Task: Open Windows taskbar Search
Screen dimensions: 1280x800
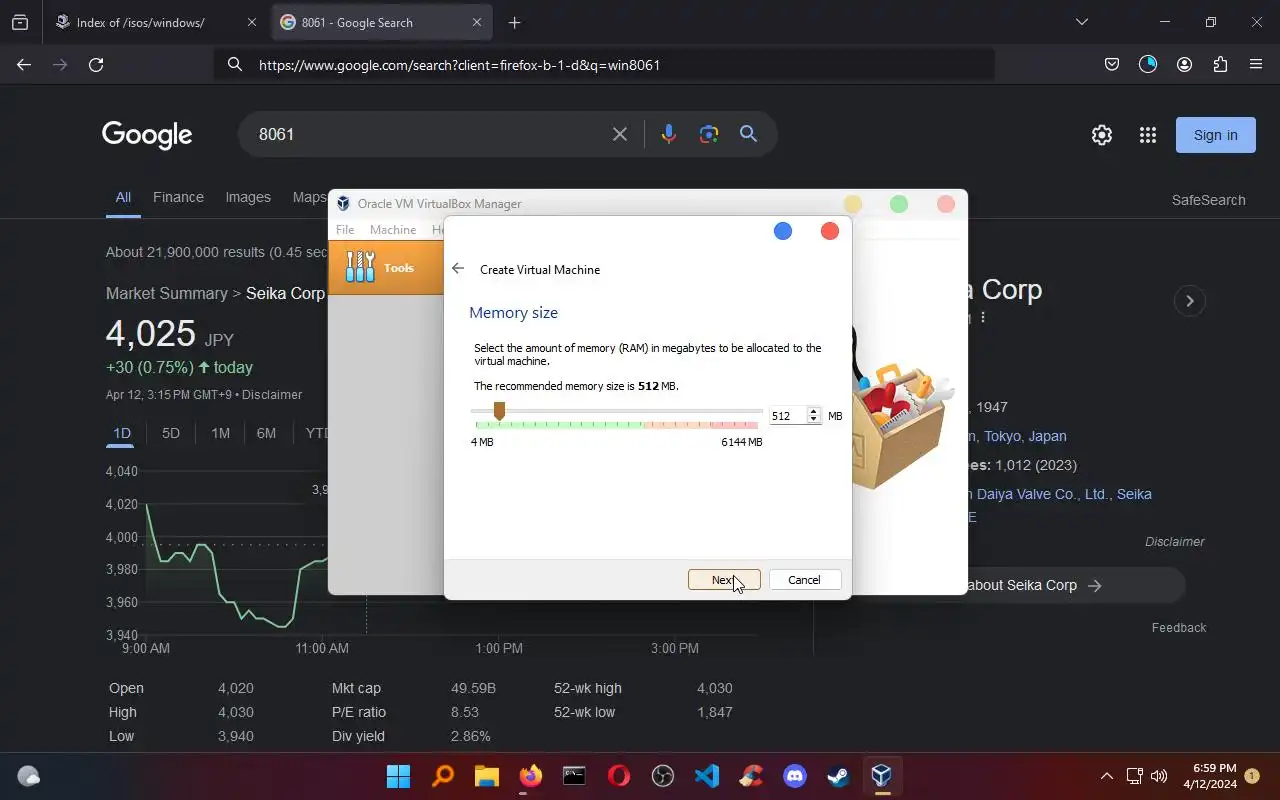Action: click(443, 776)
